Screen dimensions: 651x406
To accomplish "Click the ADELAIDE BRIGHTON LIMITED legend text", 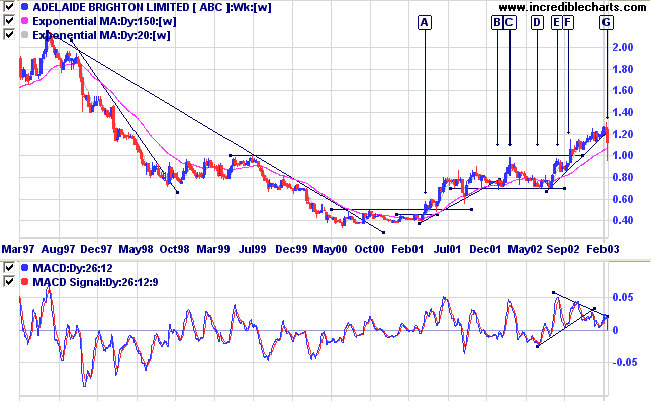I will click(x=152, y=7).
